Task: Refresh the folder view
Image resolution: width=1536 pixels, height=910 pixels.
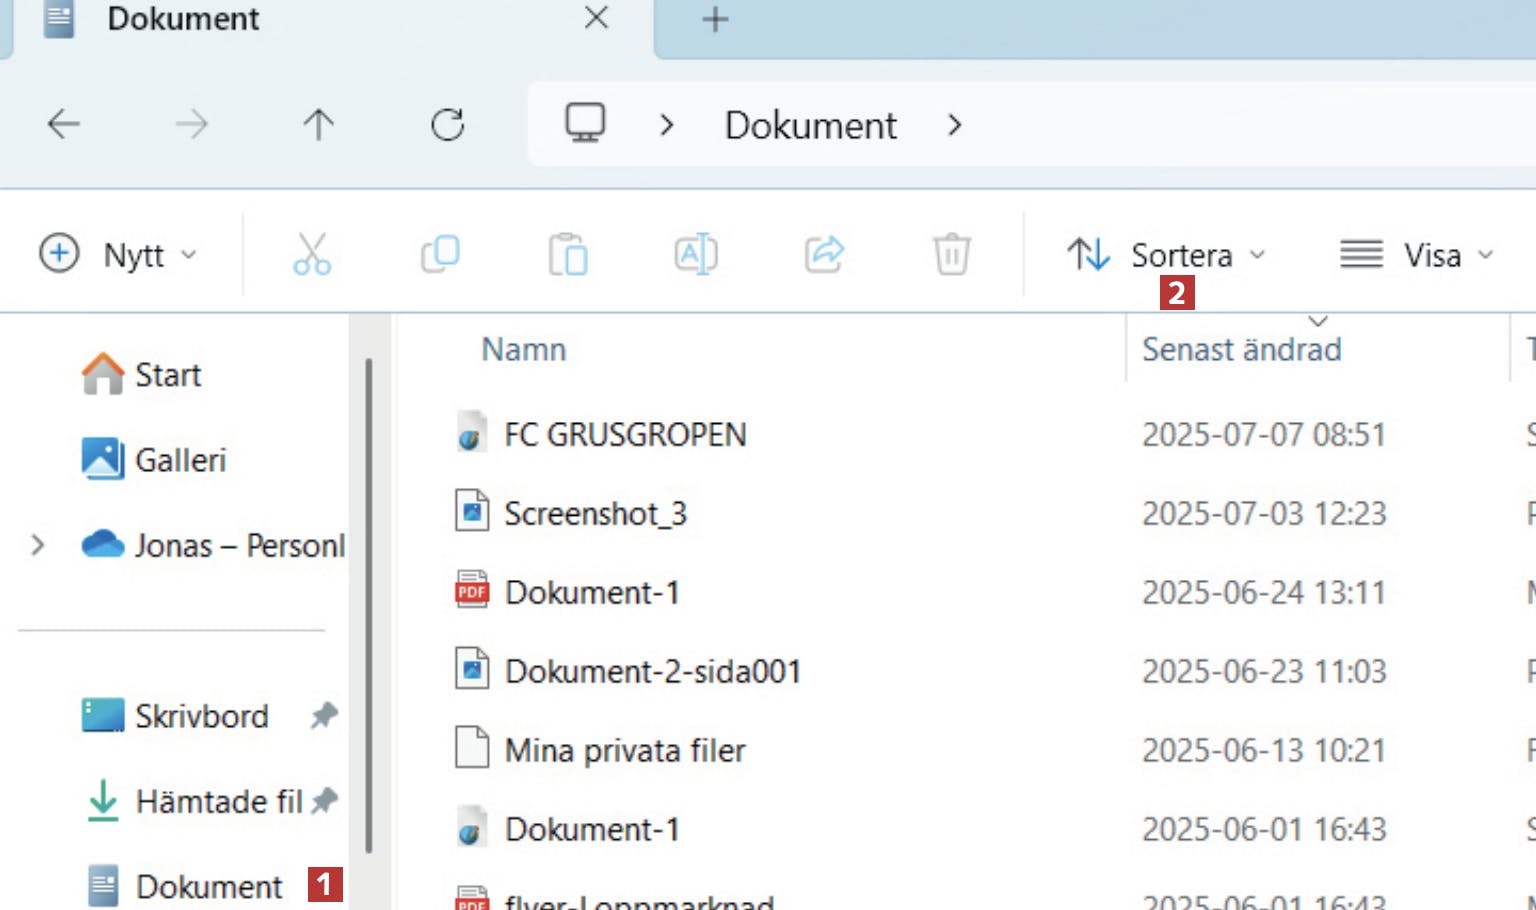Action: pos(447,125)
